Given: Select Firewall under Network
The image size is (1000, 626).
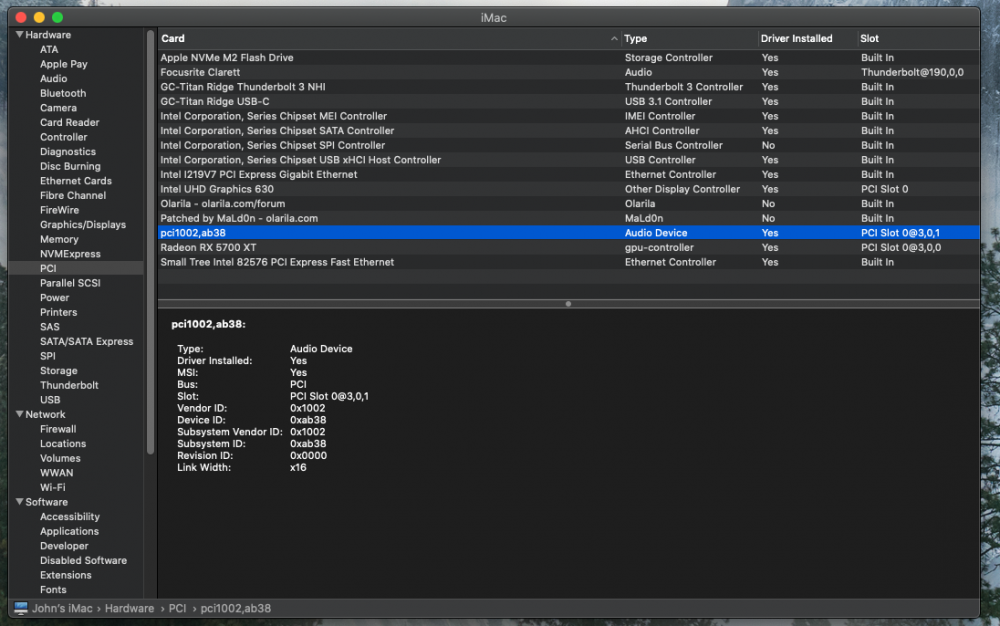Looking at the screenshot, I should coord(58,429).
